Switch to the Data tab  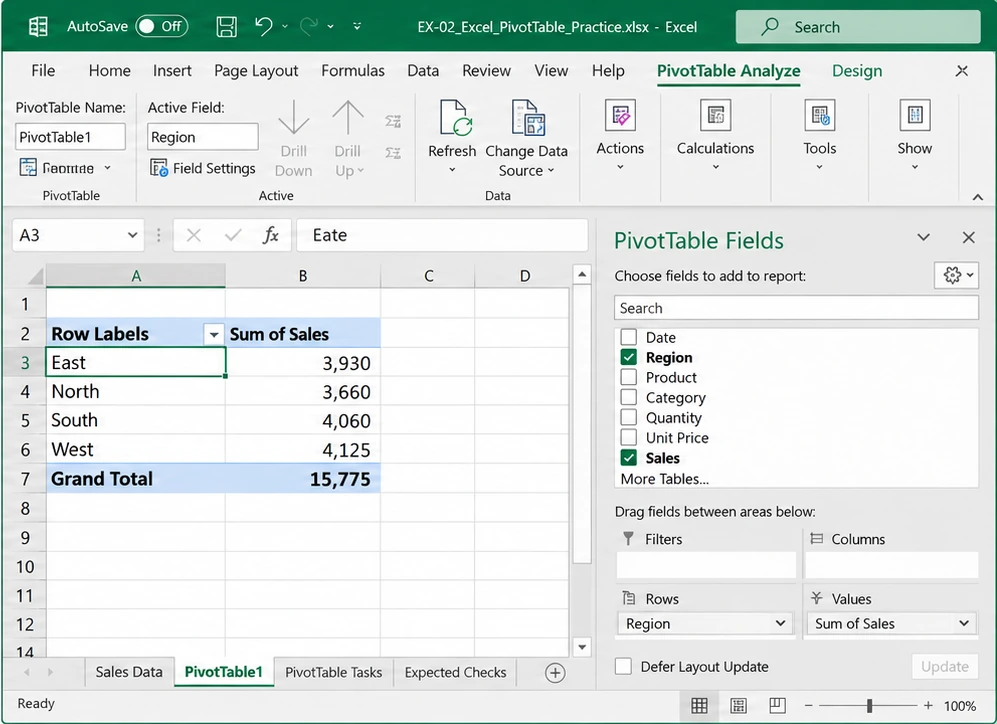[423, 71]
